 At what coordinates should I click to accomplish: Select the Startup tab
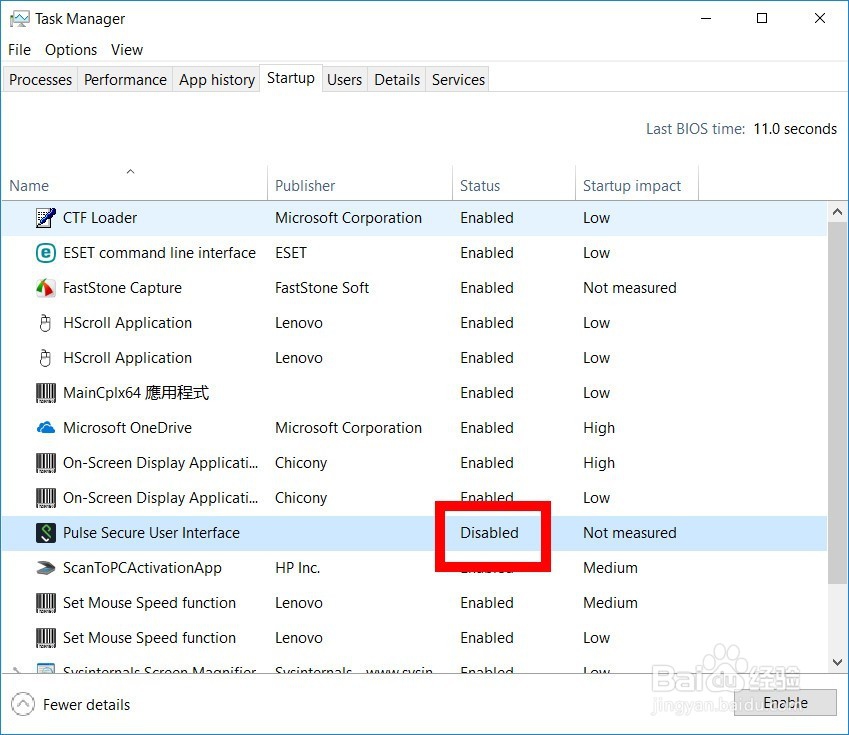click(x=291, y=78)
